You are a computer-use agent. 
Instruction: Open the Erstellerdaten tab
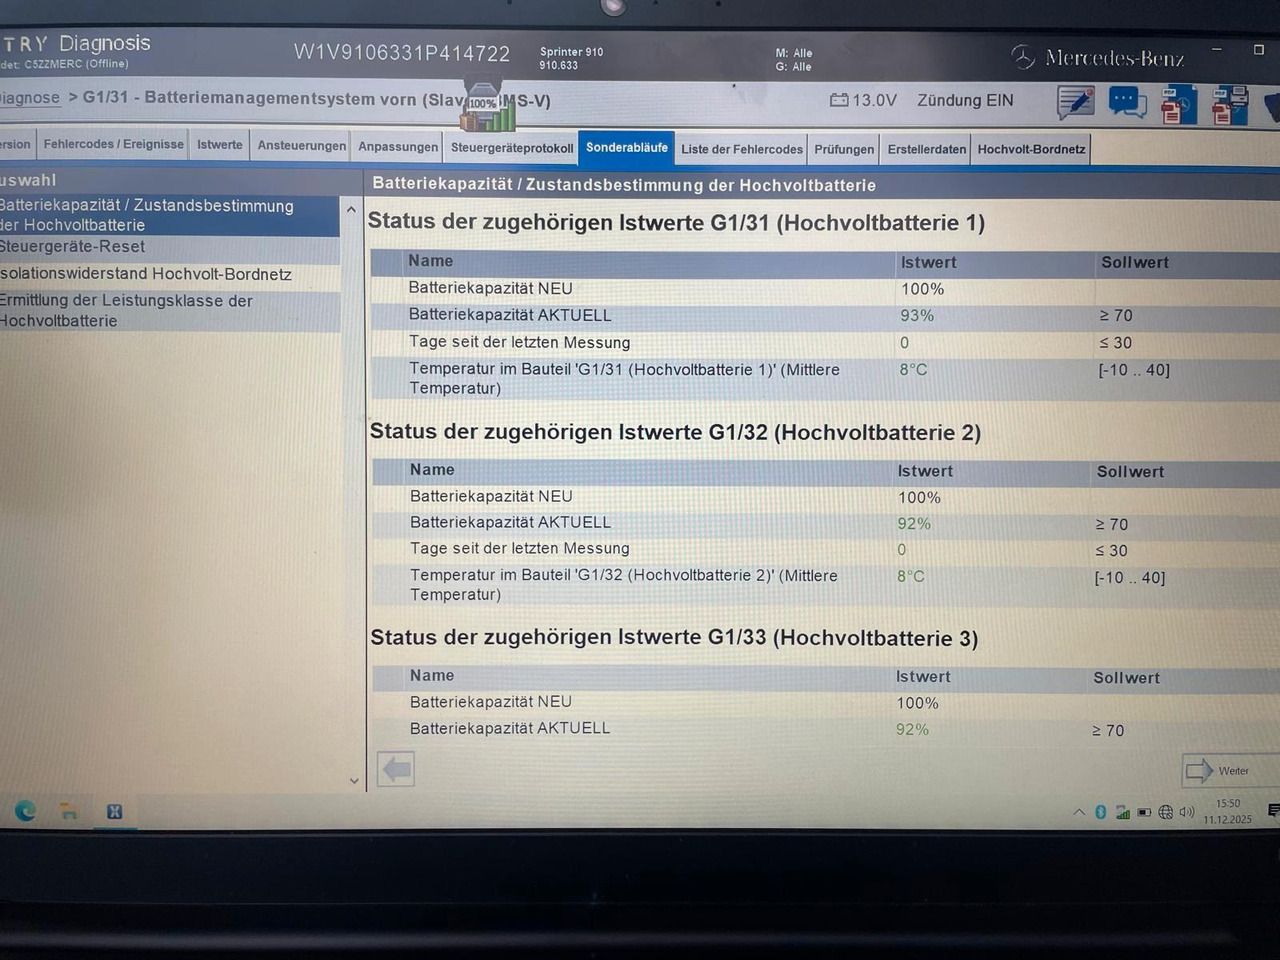pos(927,150)
